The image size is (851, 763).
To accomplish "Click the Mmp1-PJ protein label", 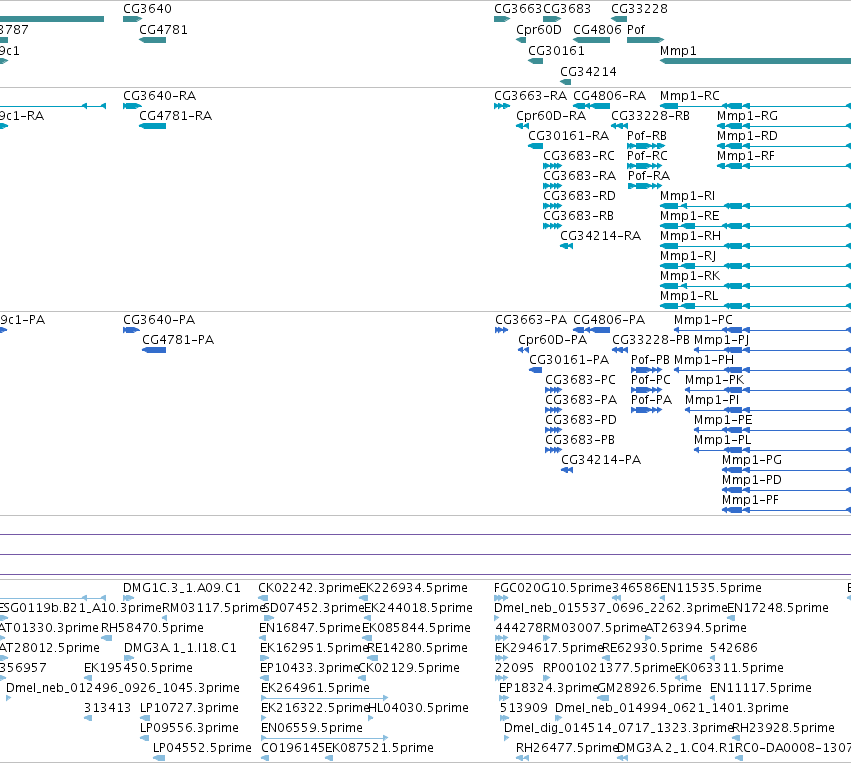I will pyautogui.click(x=722, y=340).
